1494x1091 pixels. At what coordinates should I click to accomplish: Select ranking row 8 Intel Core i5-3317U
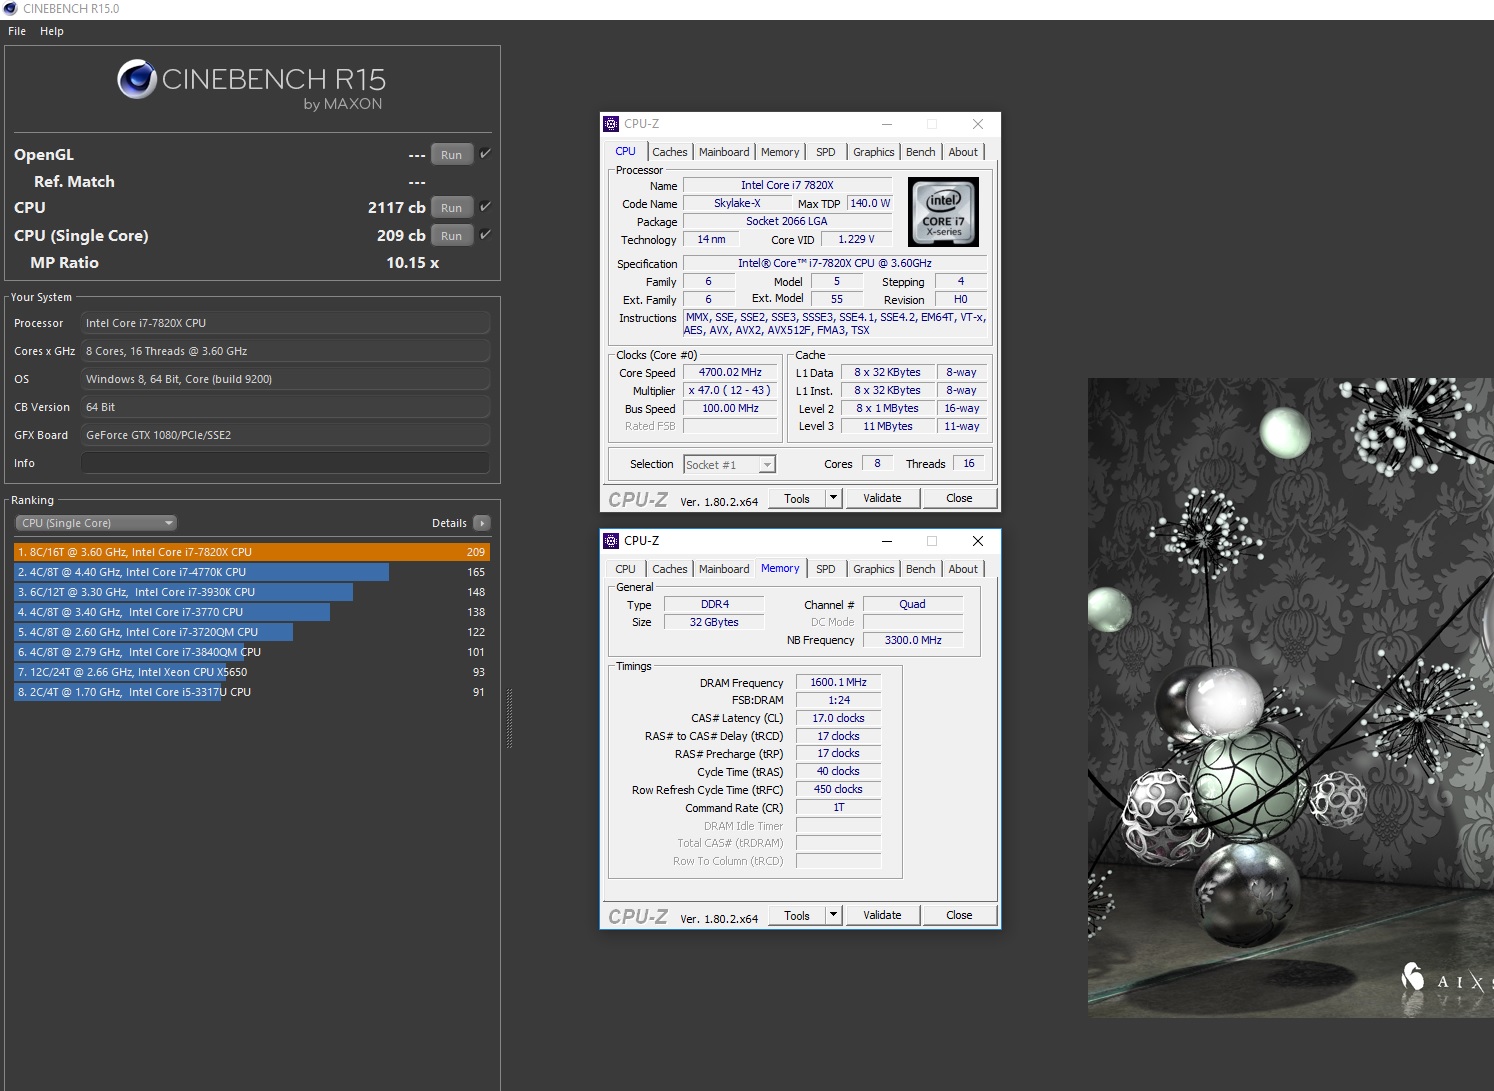tap(252, 692)
